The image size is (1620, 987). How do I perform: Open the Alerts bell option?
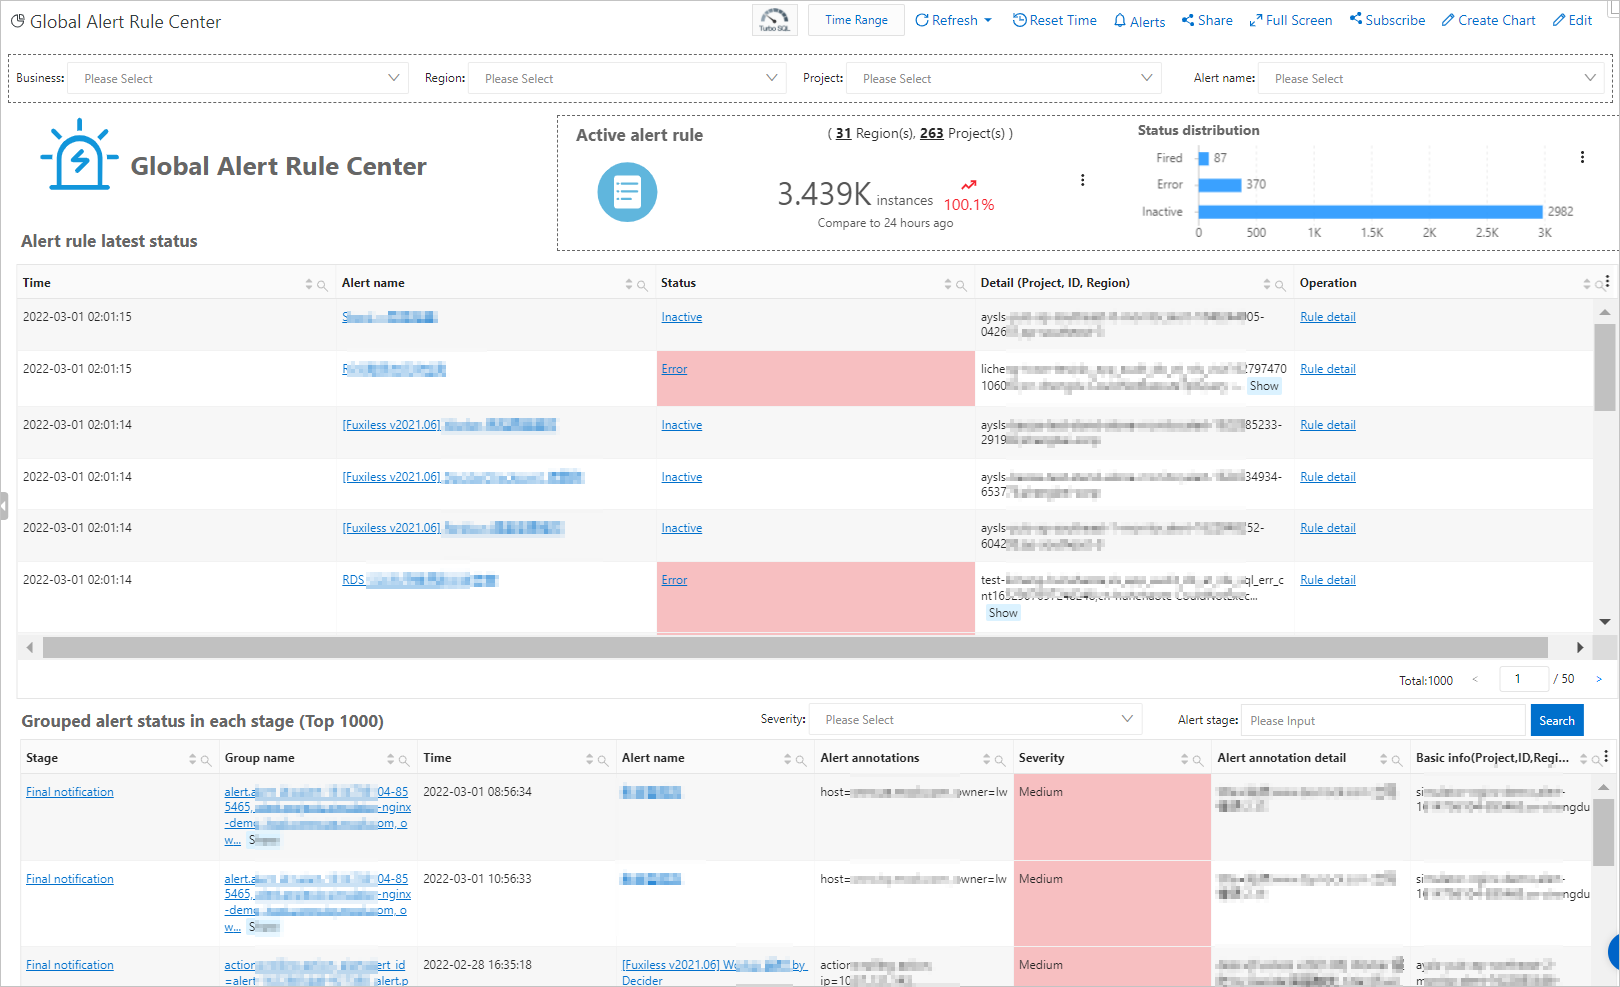coord(1139,21)
